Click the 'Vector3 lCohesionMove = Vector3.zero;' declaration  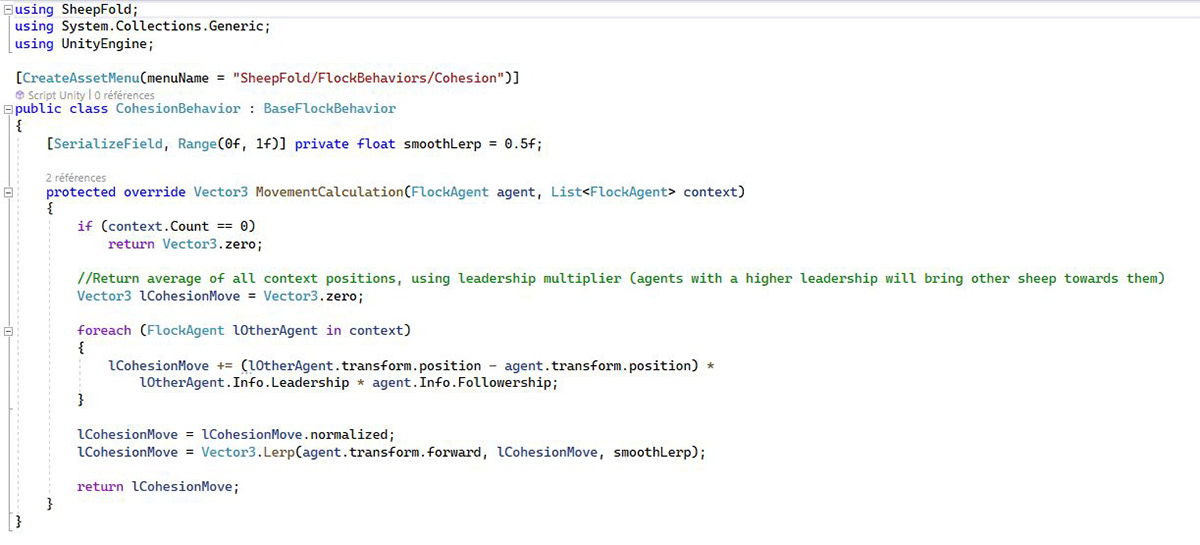tap(220, 296)
